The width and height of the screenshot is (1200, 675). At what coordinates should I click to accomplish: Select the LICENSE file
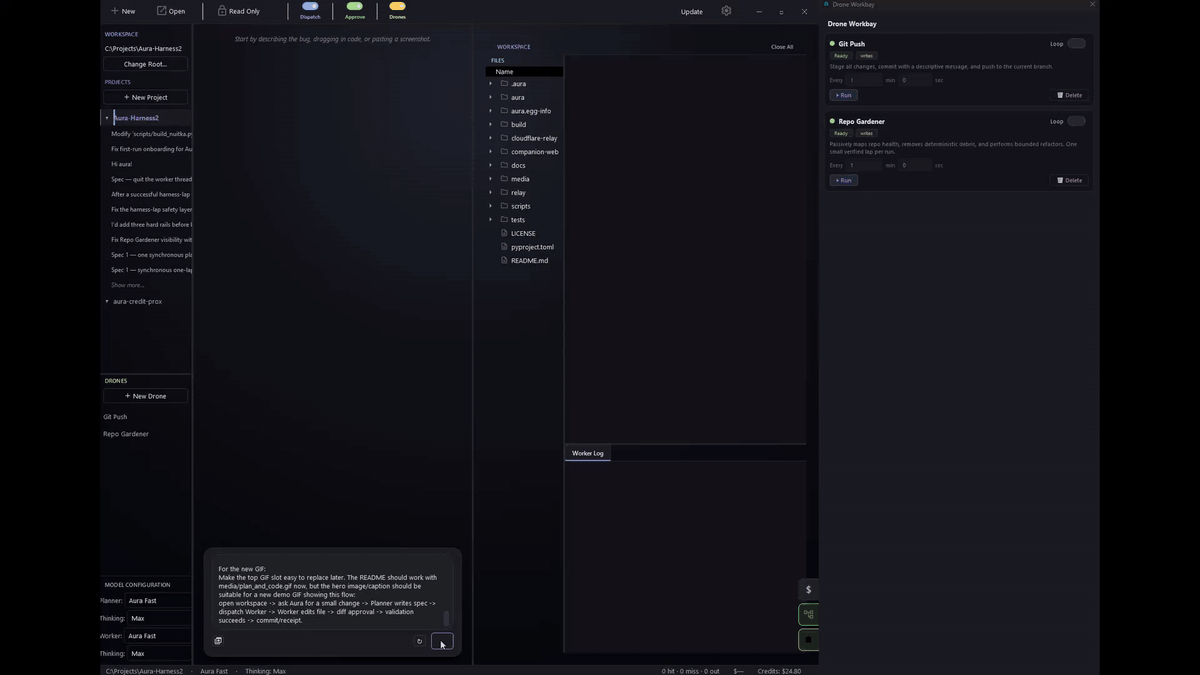coord(523,233)
